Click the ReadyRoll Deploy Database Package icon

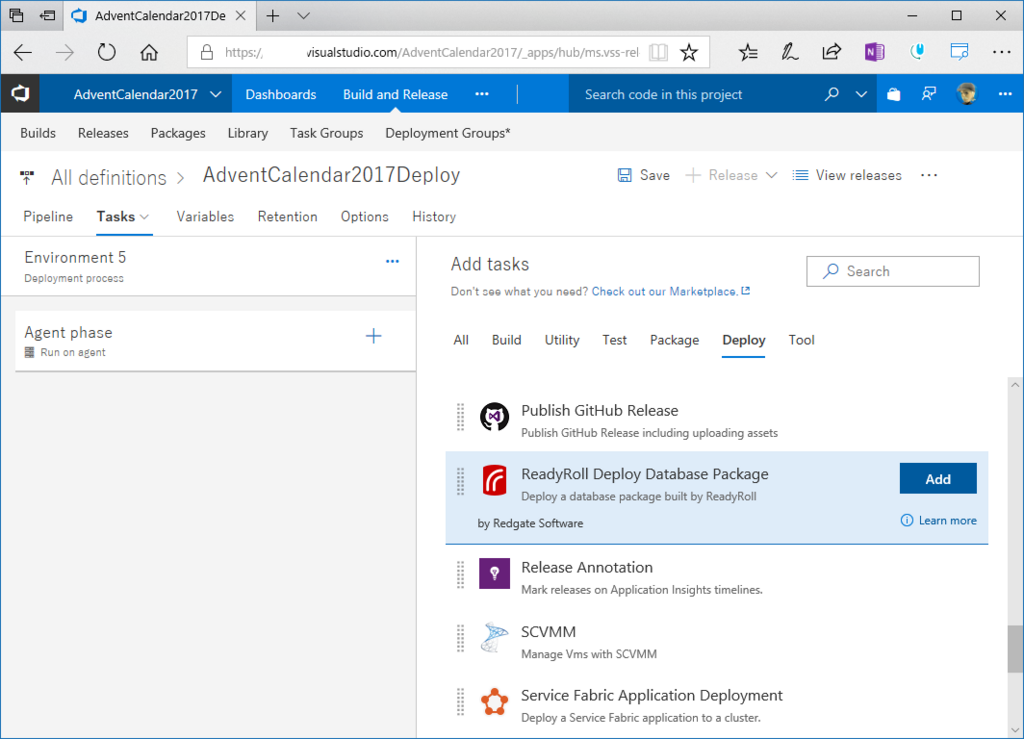494,480
